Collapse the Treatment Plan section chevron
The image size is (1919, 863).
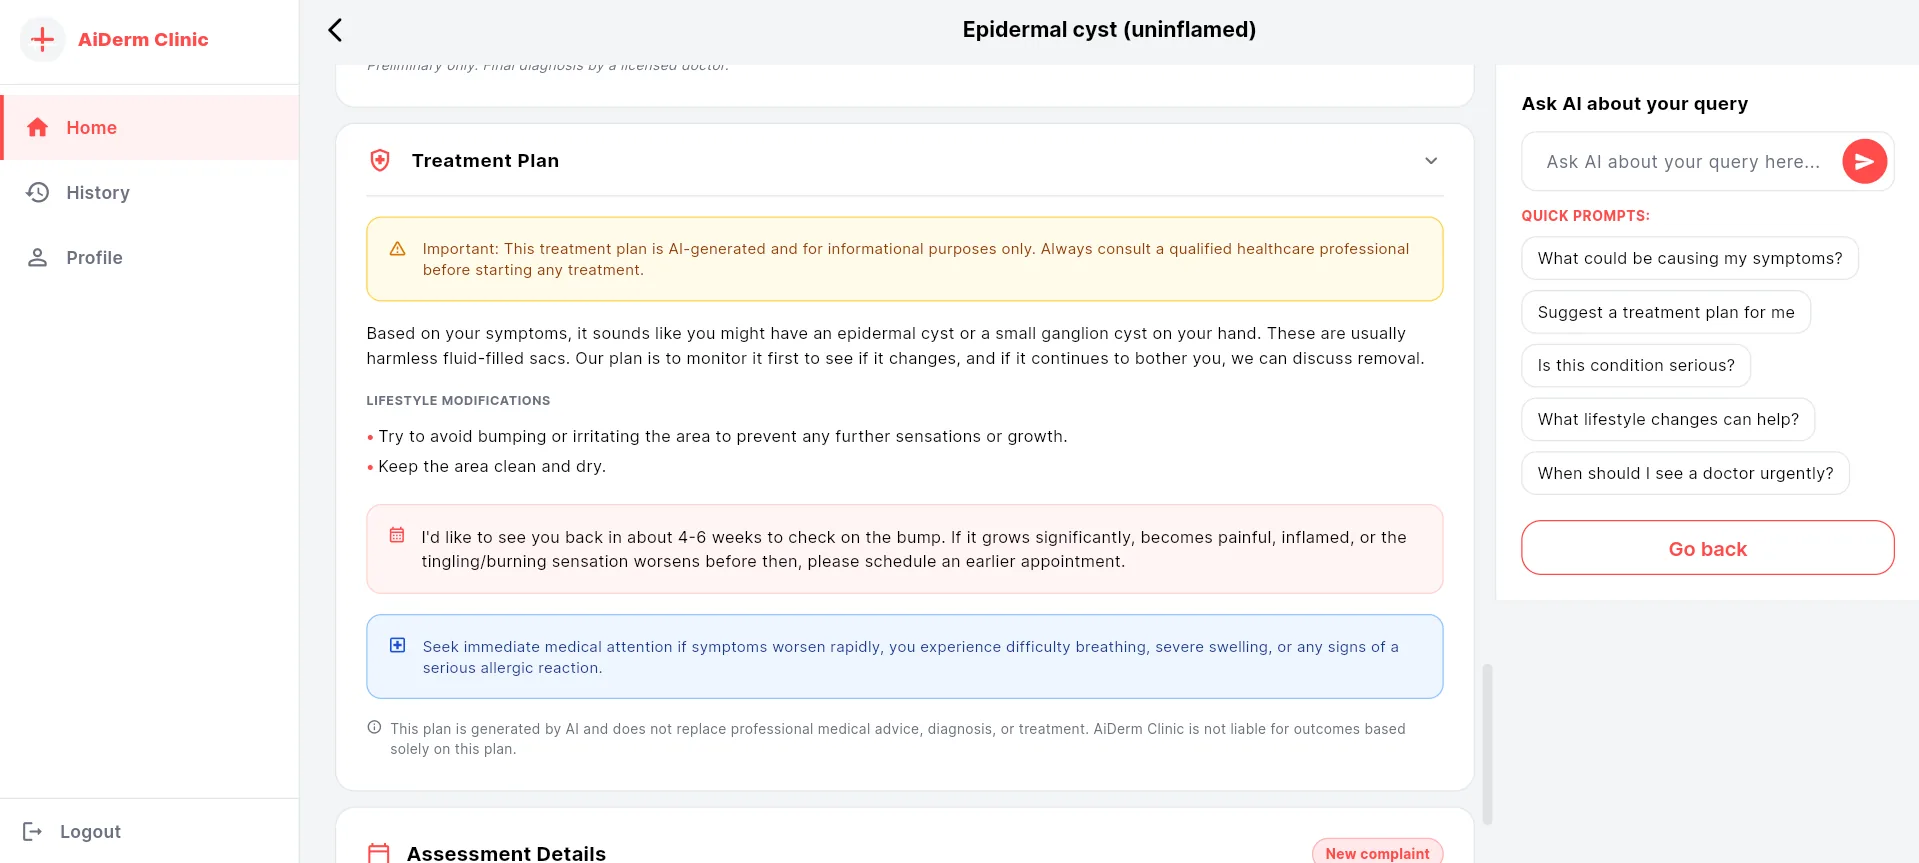point(1431,161)
